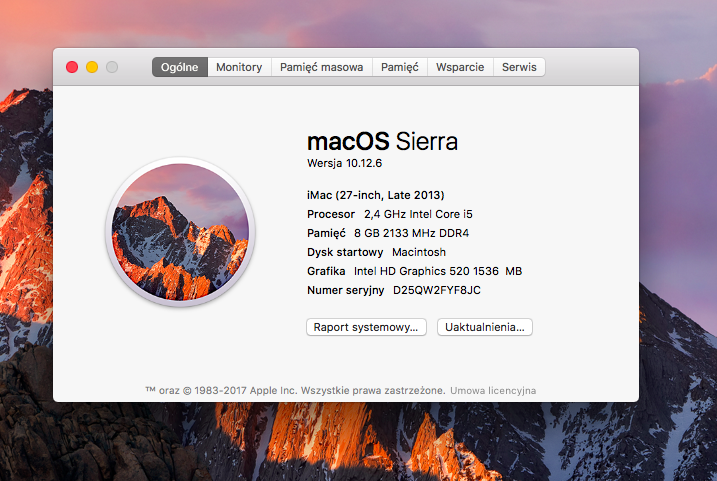Viewport: 717px width, 481px height.
Task: Switch to the Ogólne tab
Action: (180, 67)
